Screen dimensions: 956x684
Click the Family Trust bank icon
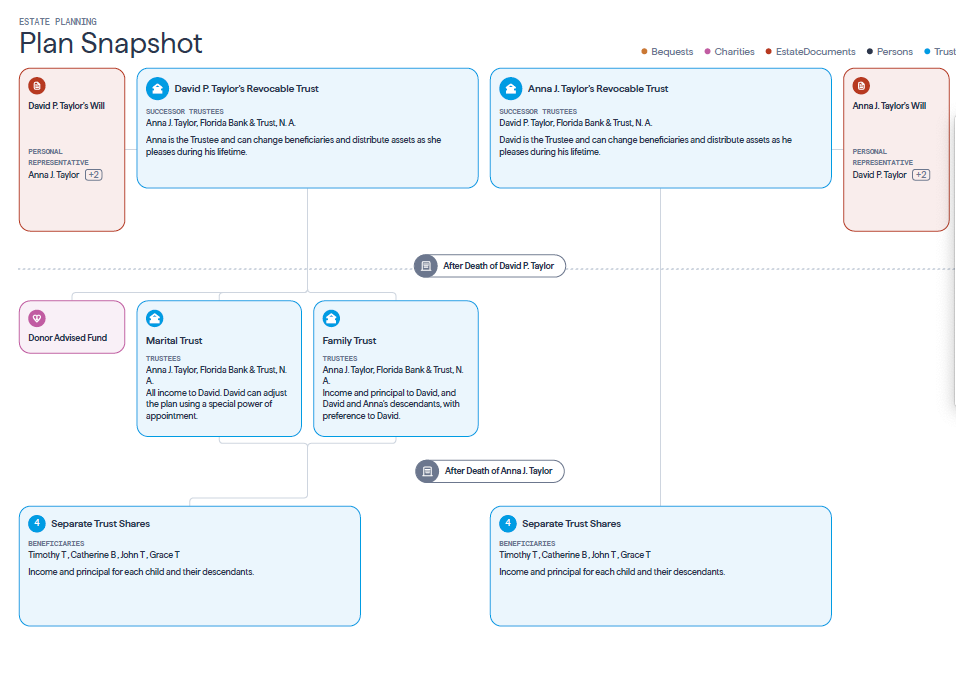(331, 319)
